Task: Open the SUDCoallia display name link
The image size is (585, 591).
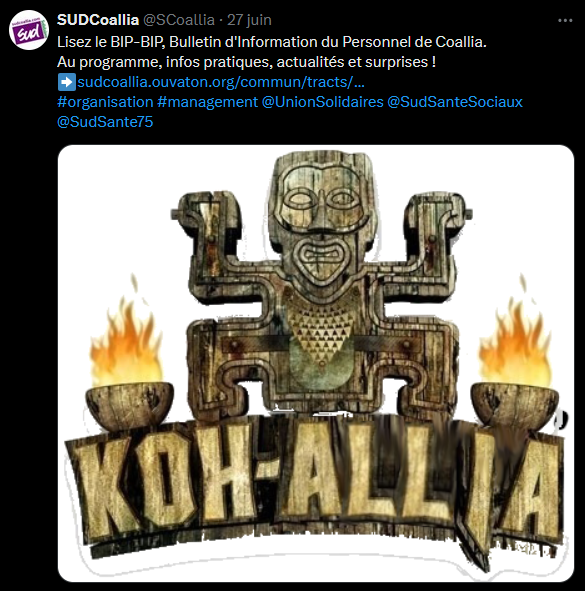Action: coord(98,20)
